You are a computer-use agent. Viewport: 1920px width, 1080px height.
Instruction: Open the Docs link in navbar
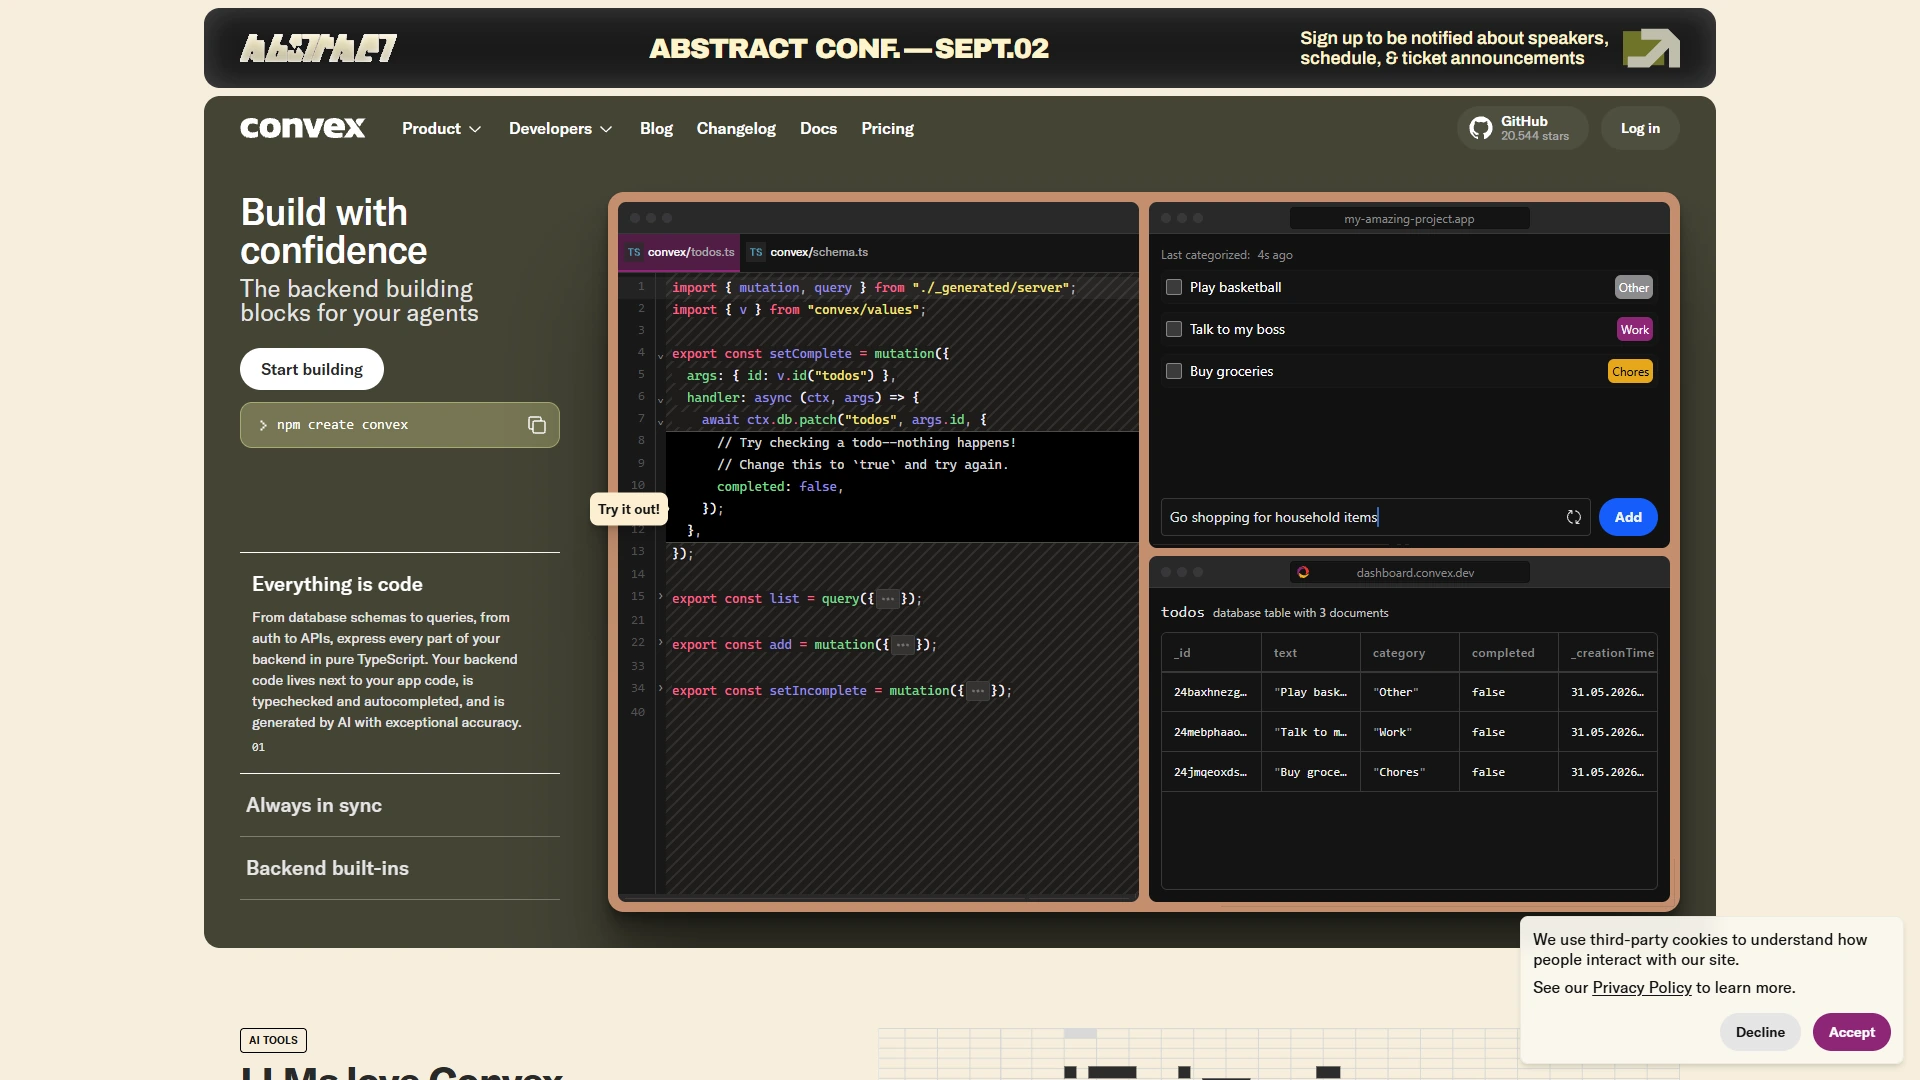(x=818, y=128)
